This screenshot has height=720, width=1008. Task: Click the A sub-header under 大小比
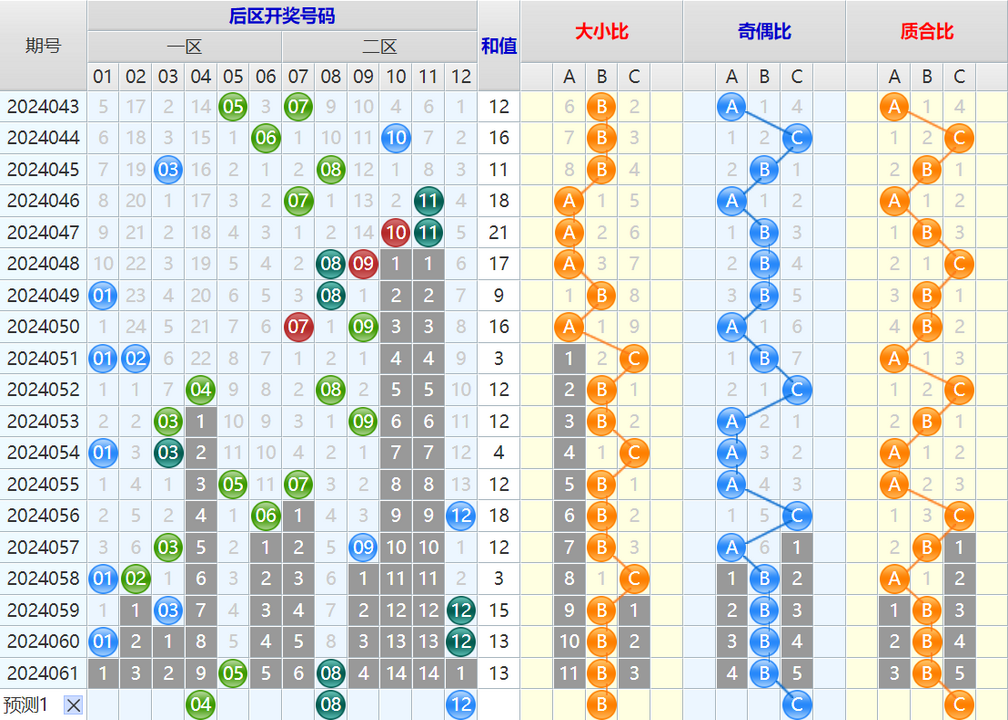coord(569,76)
